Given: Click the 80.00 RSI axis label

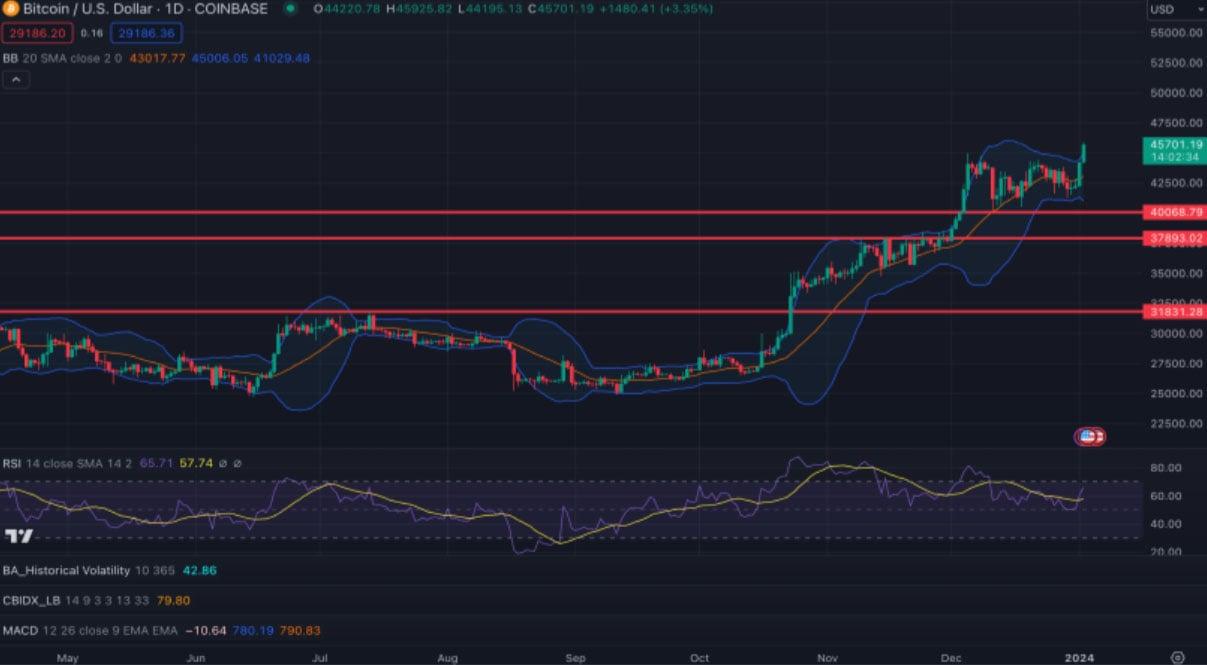Looking at the screenshot, I should 1167,467.
